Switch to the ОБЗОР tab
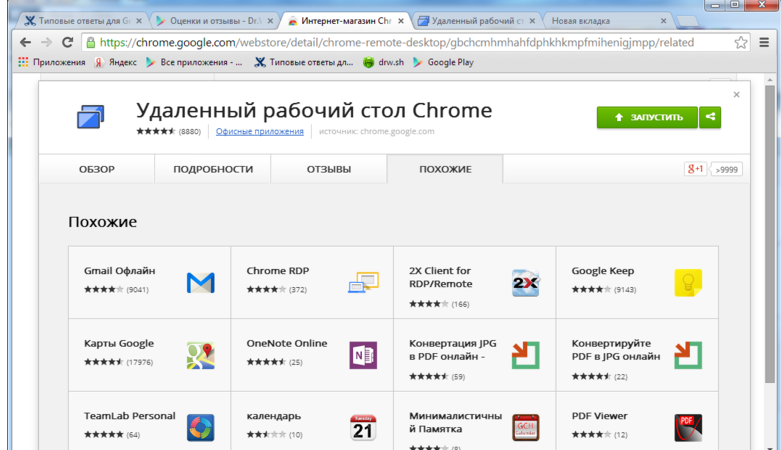781x450 pixels. (x=97, y=169)
